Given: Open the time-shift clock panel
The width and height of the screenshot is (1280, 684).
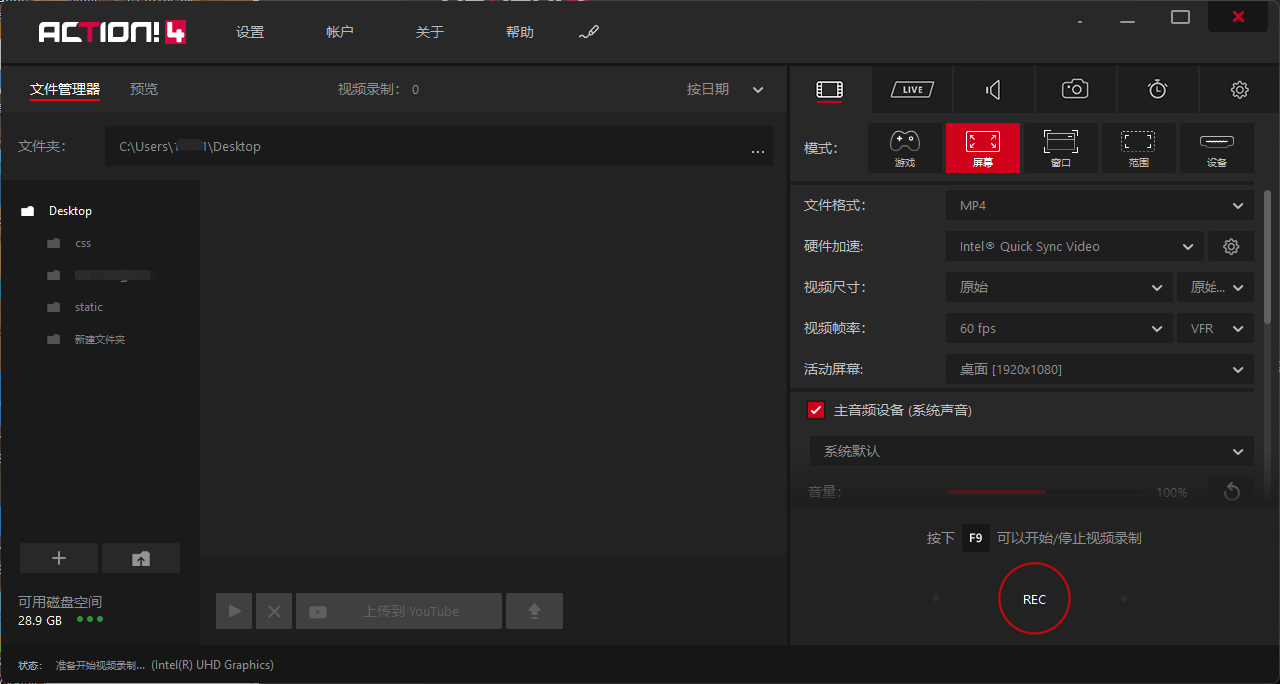Looking at the screenshot, I should click(x=1157, y=89).
